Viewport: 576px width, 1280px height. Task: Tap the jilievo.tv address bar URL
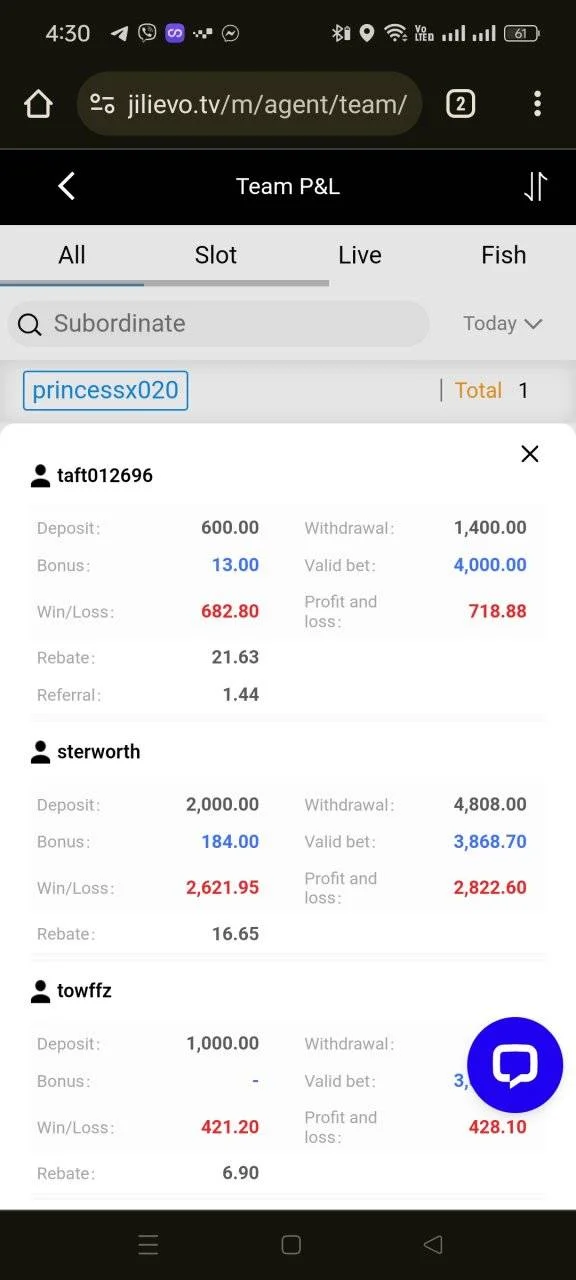coord(267,104)
